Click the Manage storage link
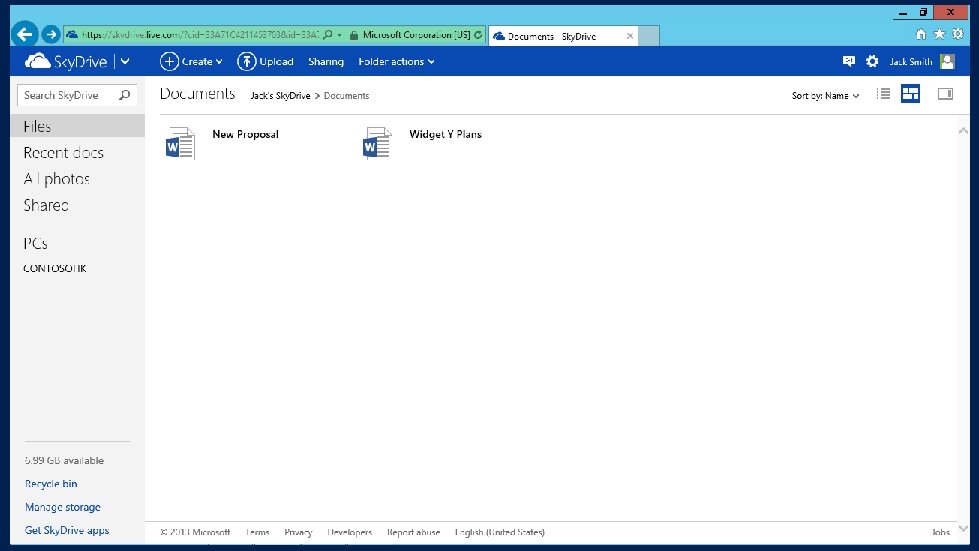The image size is (979, 551). click(62, 507)
